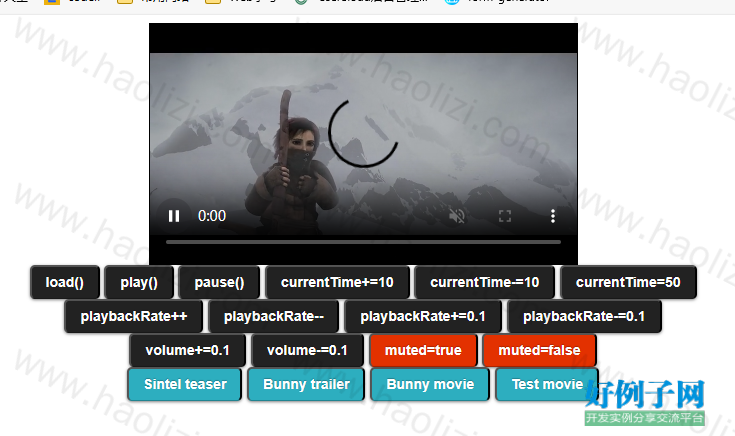Load the Sintel teaser video

(185, 384)
